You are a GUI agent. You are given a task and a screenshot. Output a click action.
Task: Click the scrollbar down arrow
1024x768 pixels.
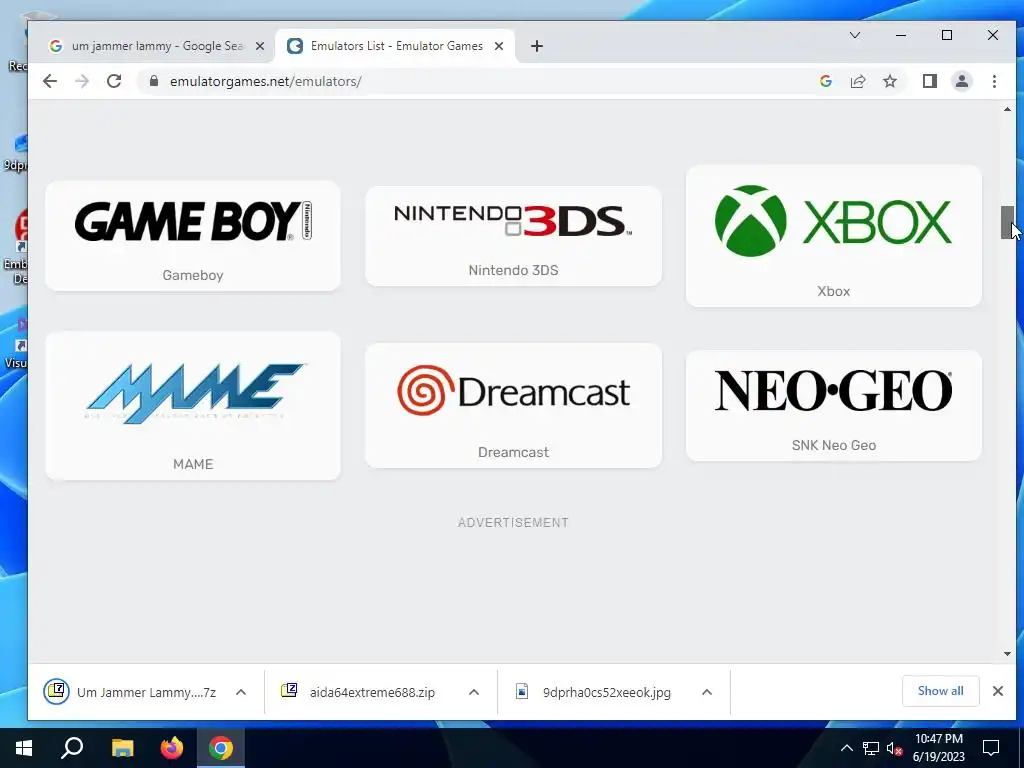click(x=1007, y=654)
